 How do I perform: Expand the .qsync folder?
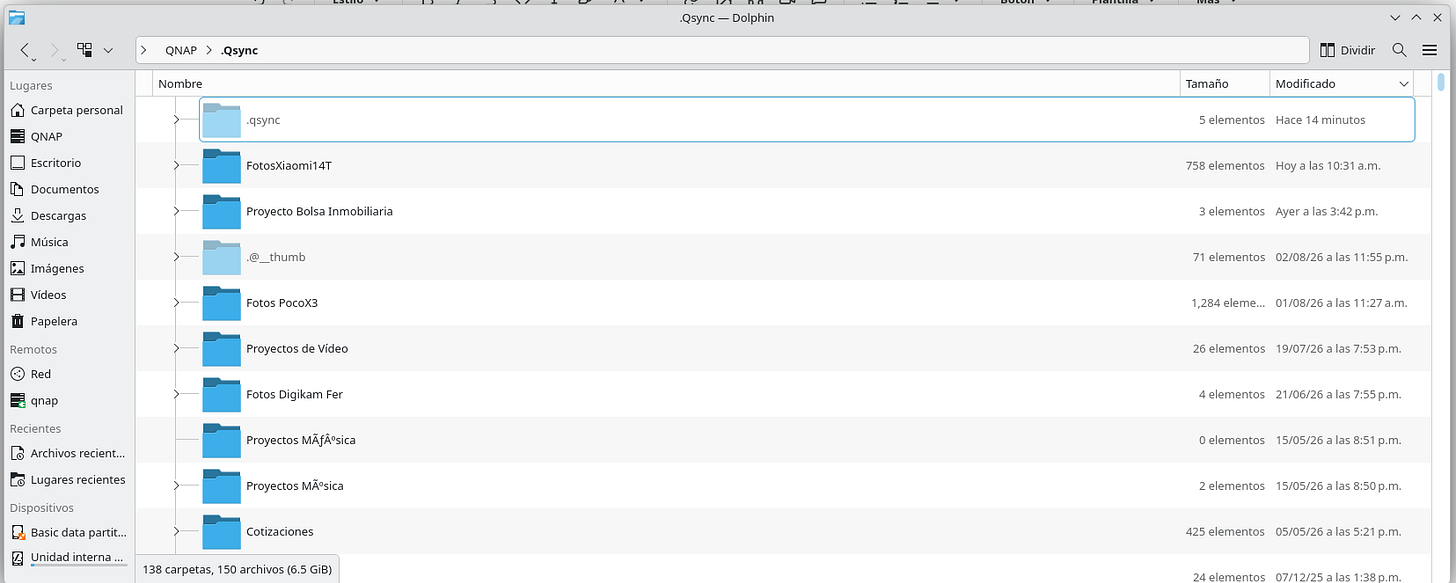pos(176,120)
